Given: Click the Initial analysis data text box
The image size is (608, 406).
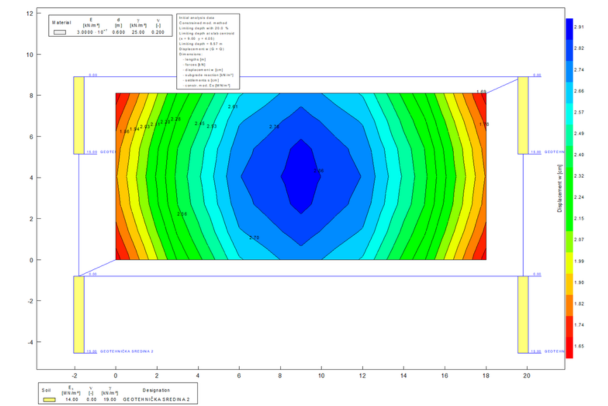Looking at the screenshot, I should click(208, 52).
